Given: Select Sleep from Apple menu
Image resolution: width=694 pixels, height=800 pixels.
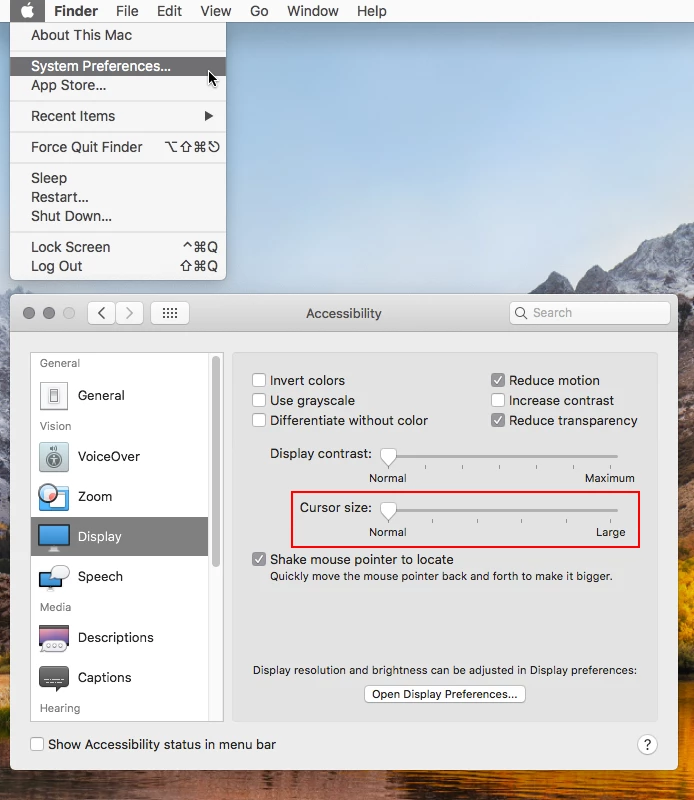Looking at the screenshot, I should (118, 178).
